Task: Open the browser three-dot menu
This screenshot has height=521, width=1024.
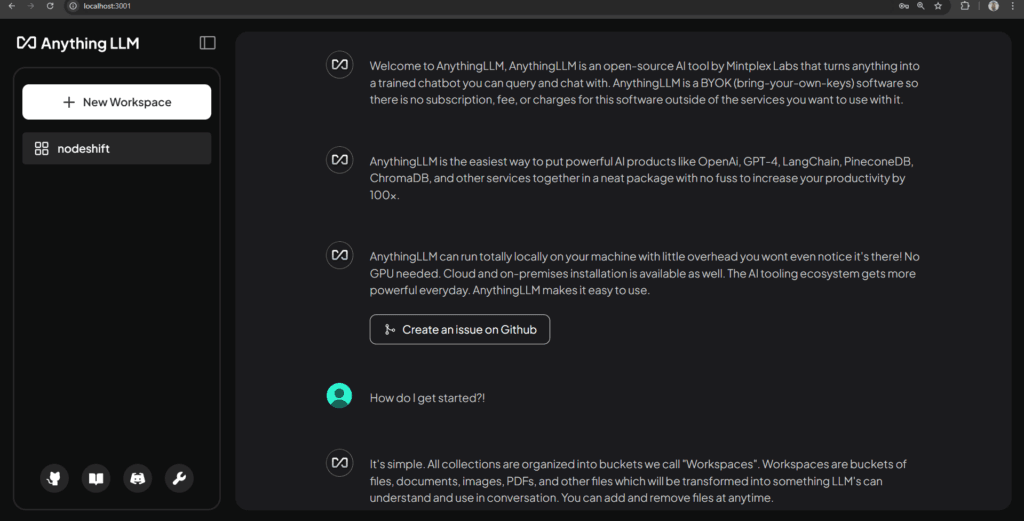Action: [1013, 6]
